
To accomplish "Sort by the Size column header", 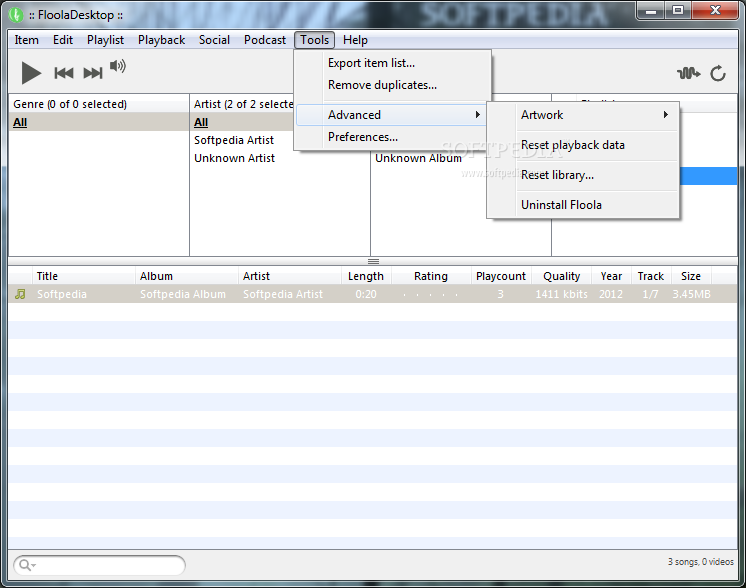I will pos(691,276).
